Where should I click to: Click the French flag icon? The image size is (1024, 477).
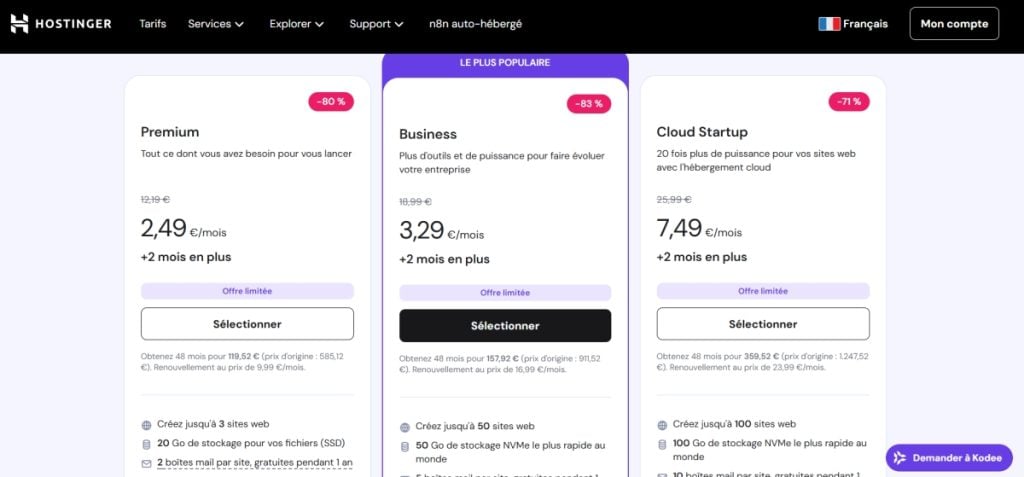[829, 24]
